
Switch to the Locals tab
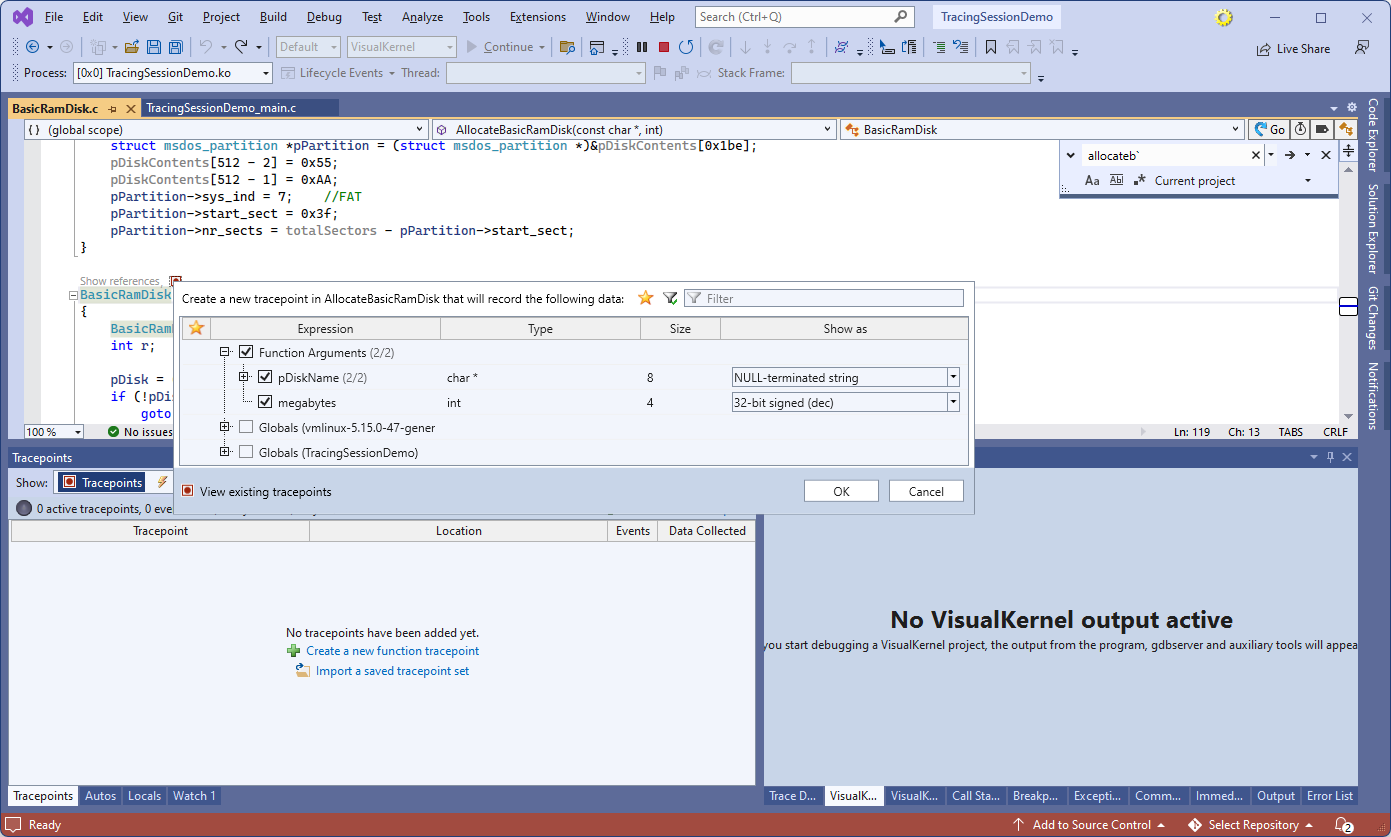pyautogui.click(x=144, y=796)
